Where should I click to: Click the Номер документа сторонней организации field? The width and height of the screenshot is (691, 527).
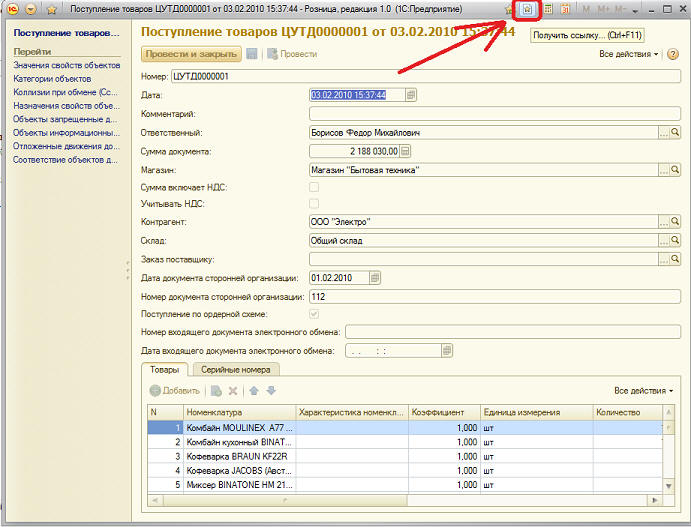pos(495,297)
